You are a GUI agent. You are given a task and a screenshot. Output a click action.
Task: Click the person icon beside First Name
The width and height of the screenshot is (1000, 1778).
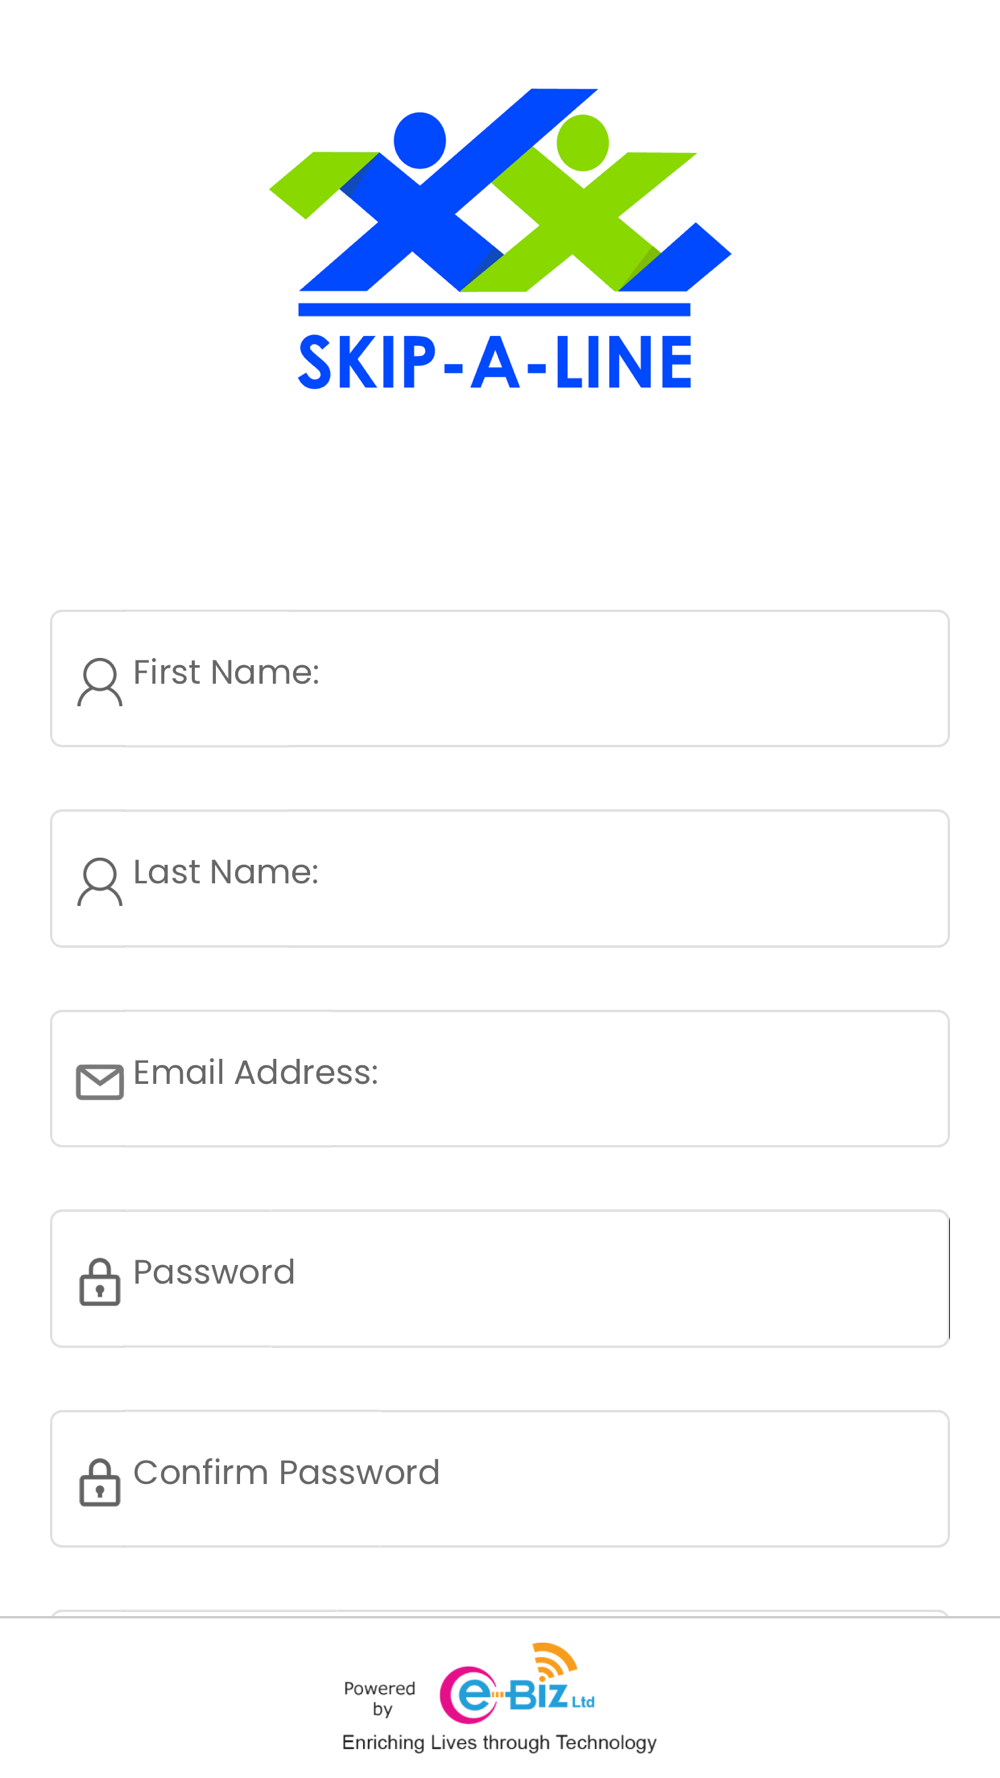click(x=100, y=682)
